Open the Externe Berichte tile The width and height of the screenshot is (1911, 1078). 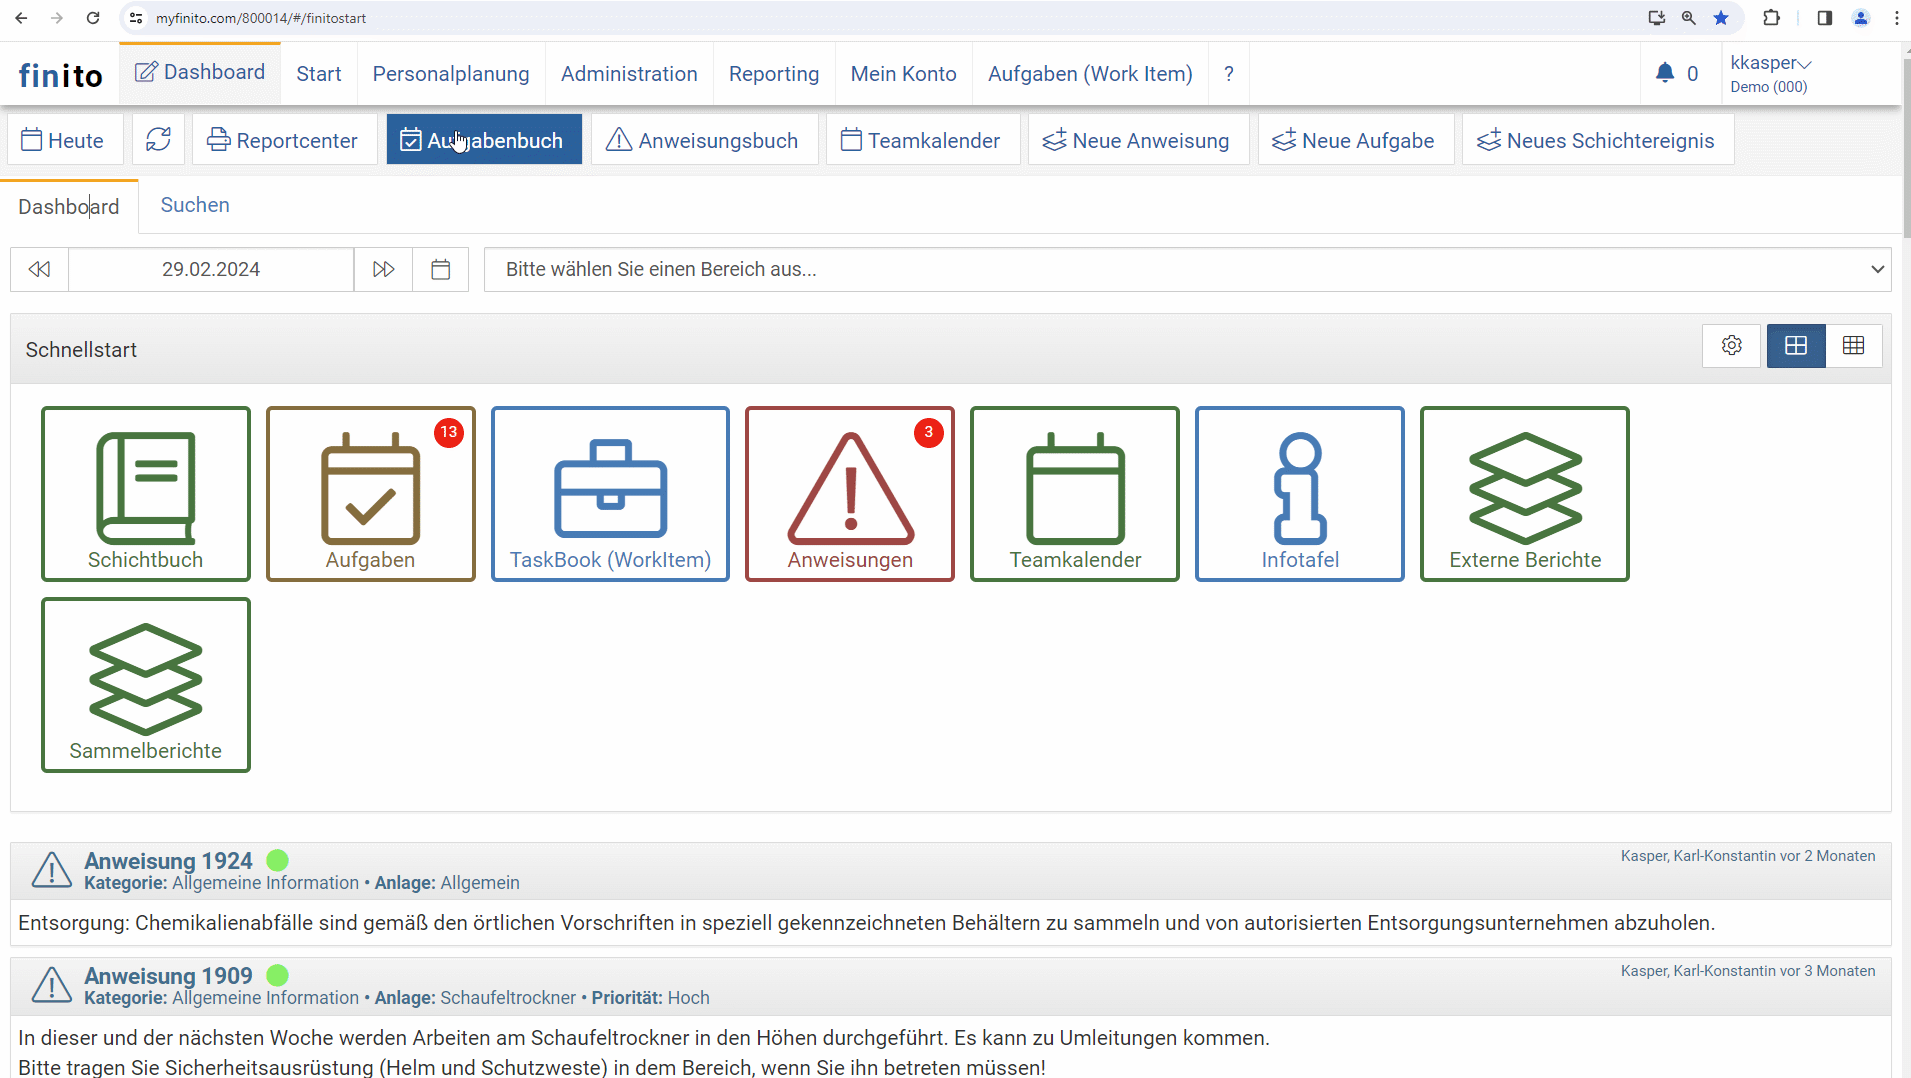tap(1524, 494)
